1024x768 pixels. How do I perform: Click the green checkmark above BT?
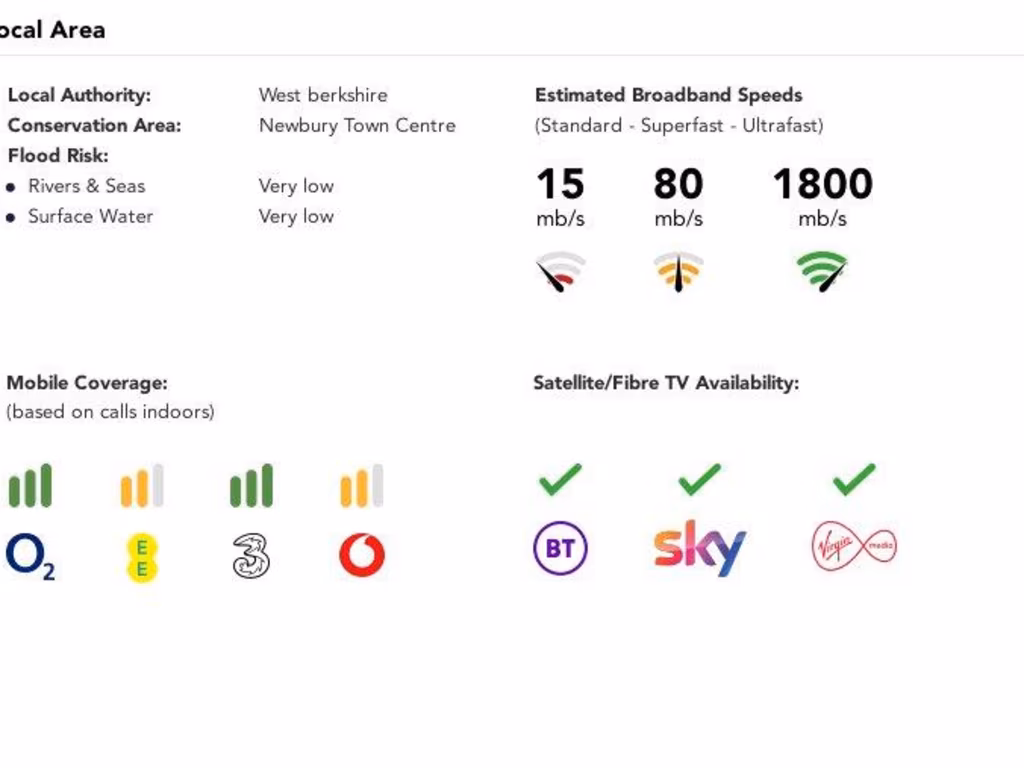[560, 479]
